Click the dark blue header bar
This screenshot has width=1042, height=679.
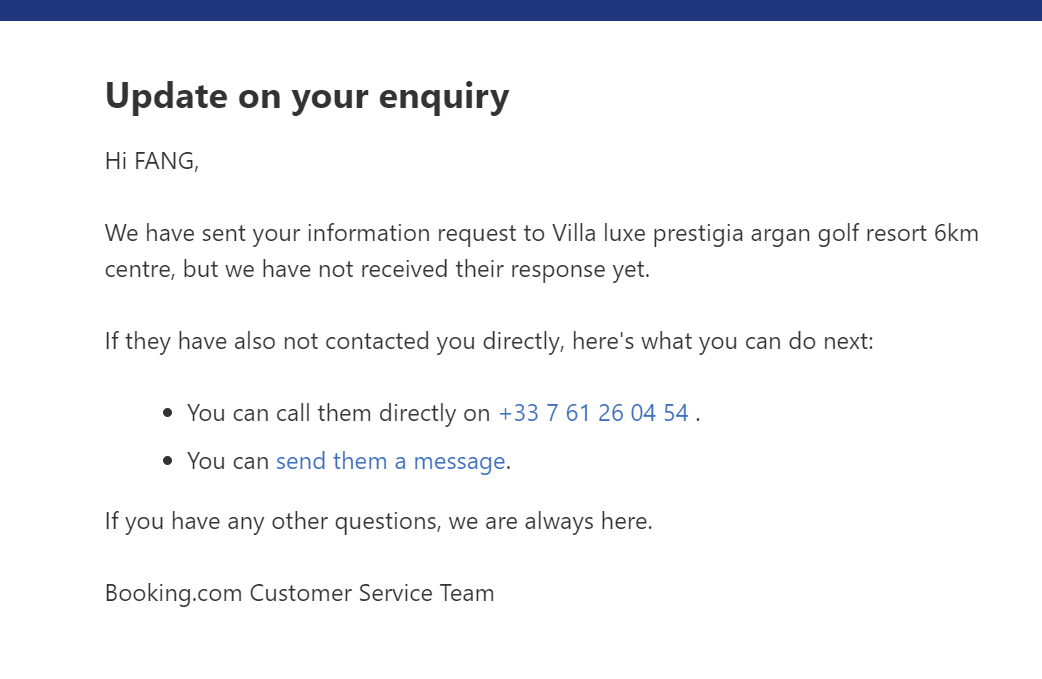521,10
